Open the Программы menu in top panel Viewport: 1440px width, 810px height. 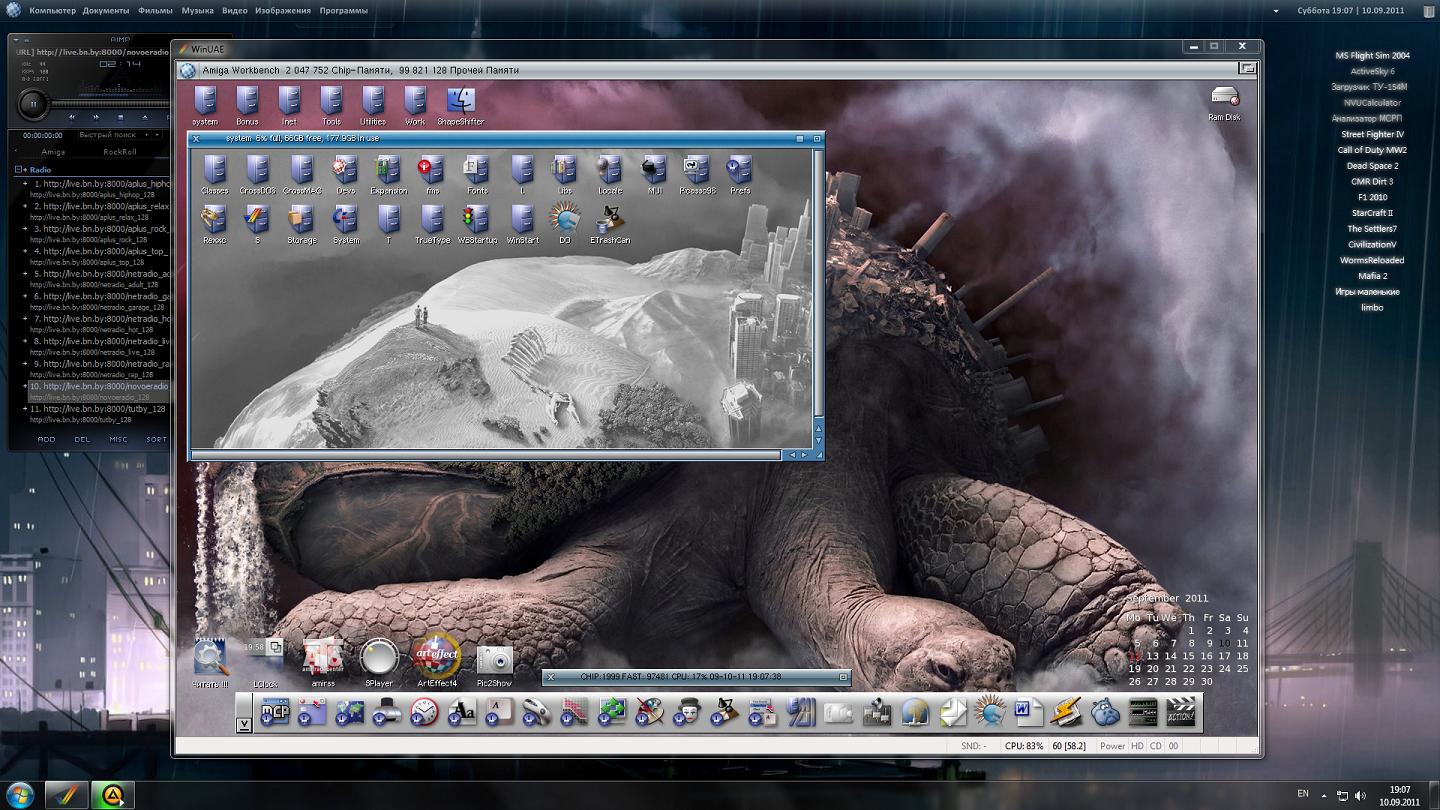[343, 11]
